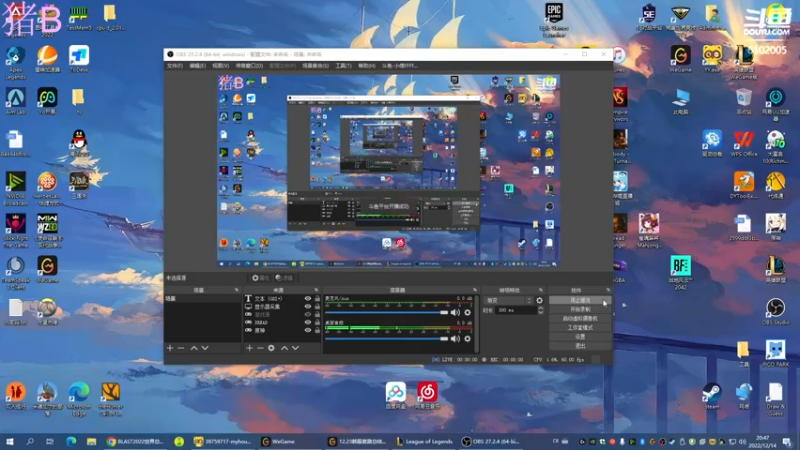Toggle visibility of last source 原神
This screenshot has width=800, height=450.
tap(308, 331)
